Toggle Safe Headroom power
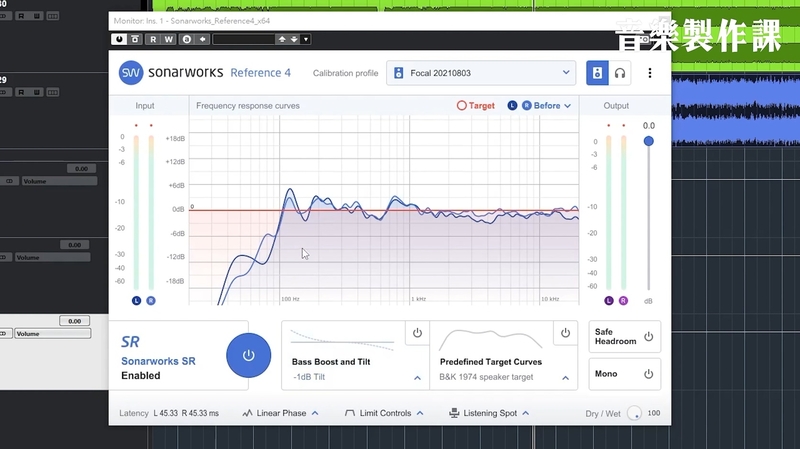 [x=648, y=337]
